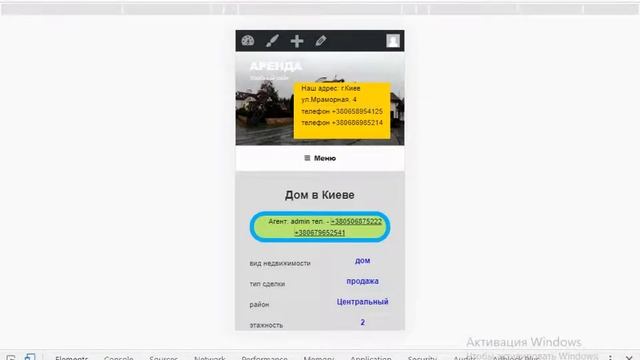Screen dimensions: 640x360
Task: Click the 'район' label
Action: click(x=259, y=304)
